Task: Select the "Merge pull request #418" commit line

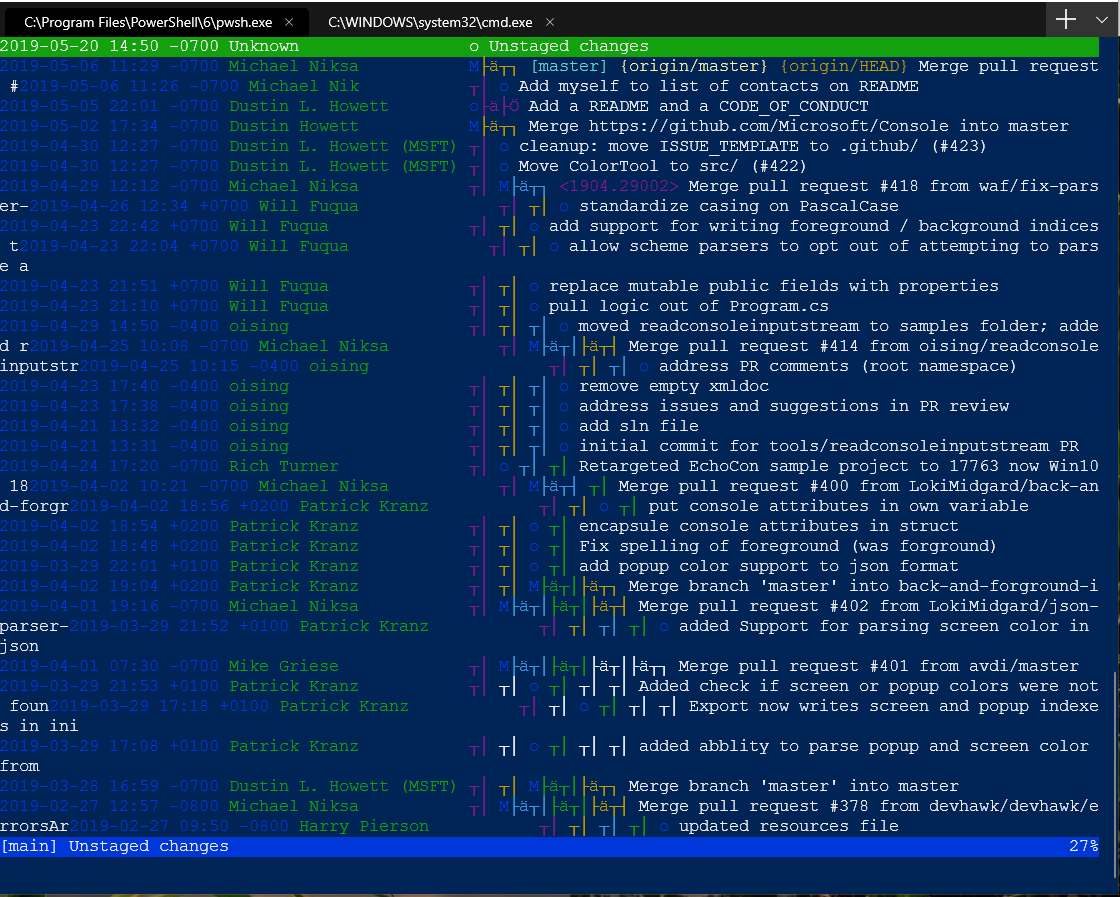Action: click(800, 186)
